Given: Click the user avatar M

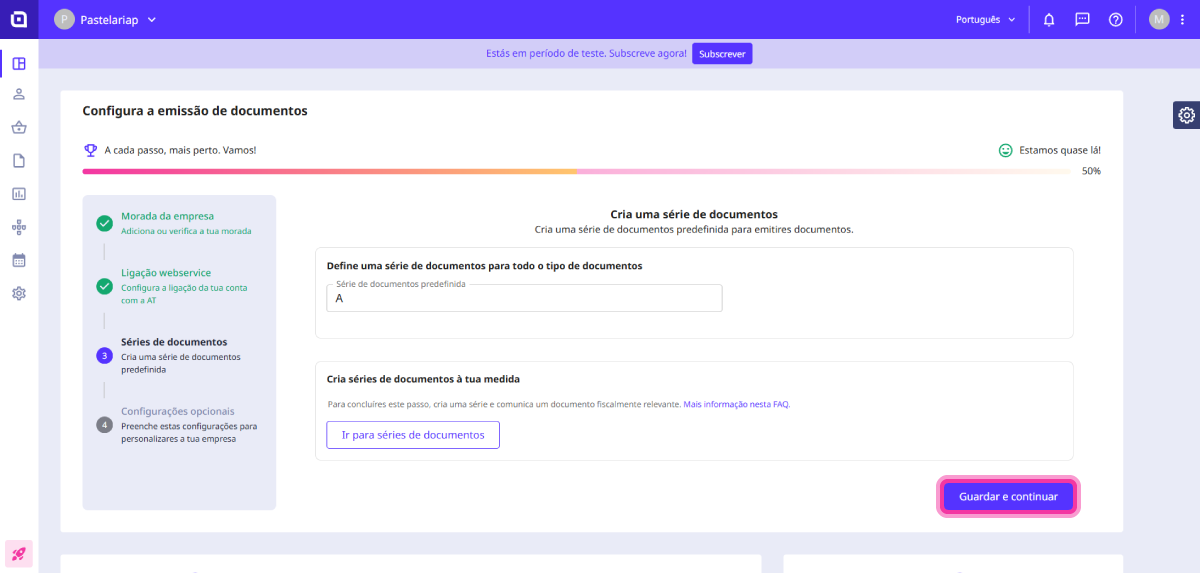Looking at the screenshot, I should click(1159, 19).
